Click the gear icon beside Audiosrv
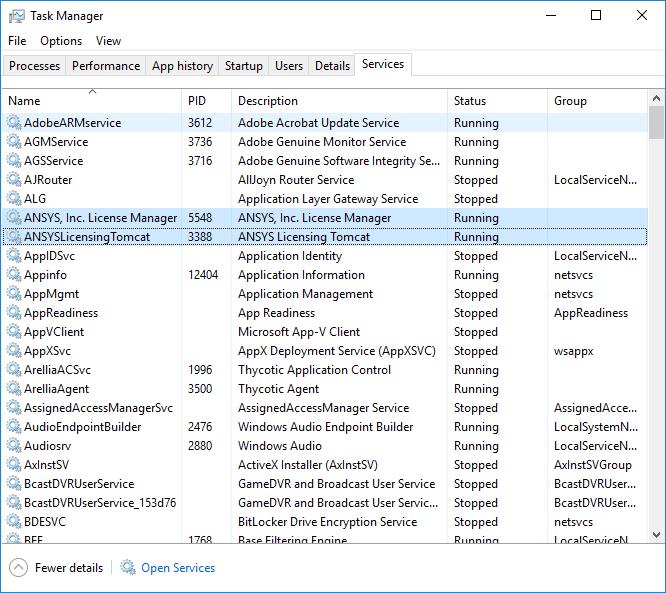This screenshot has height=593, width=666. pyautogui.click(x=14, y=446)
